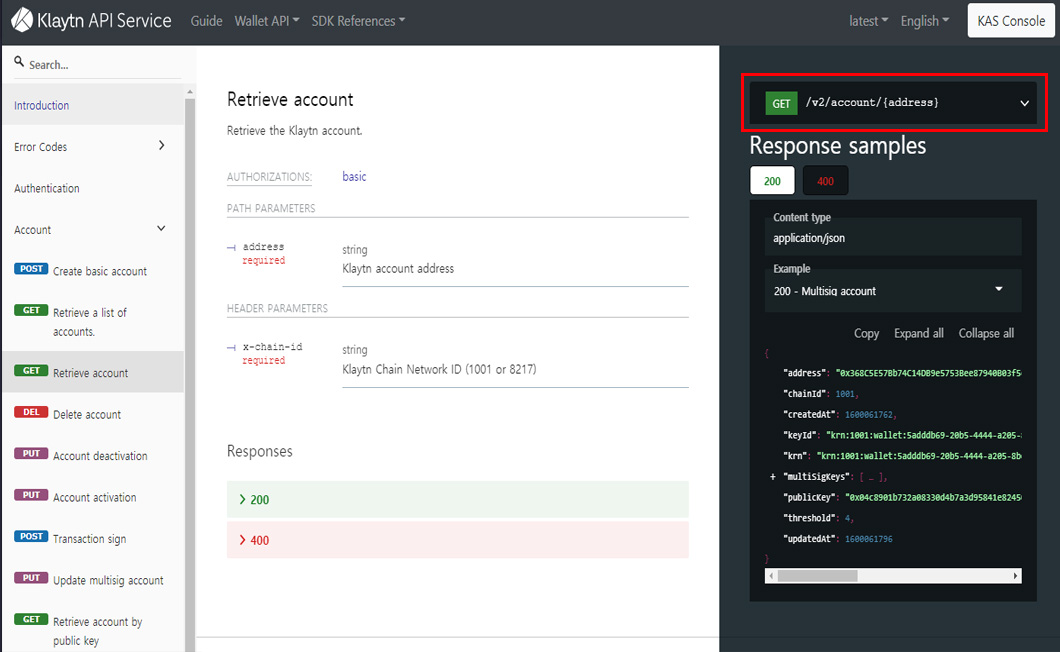This screenshot has width=1060, height=652.
Task: Click the Copy button in response sample
Action: (x=866, y=333)
